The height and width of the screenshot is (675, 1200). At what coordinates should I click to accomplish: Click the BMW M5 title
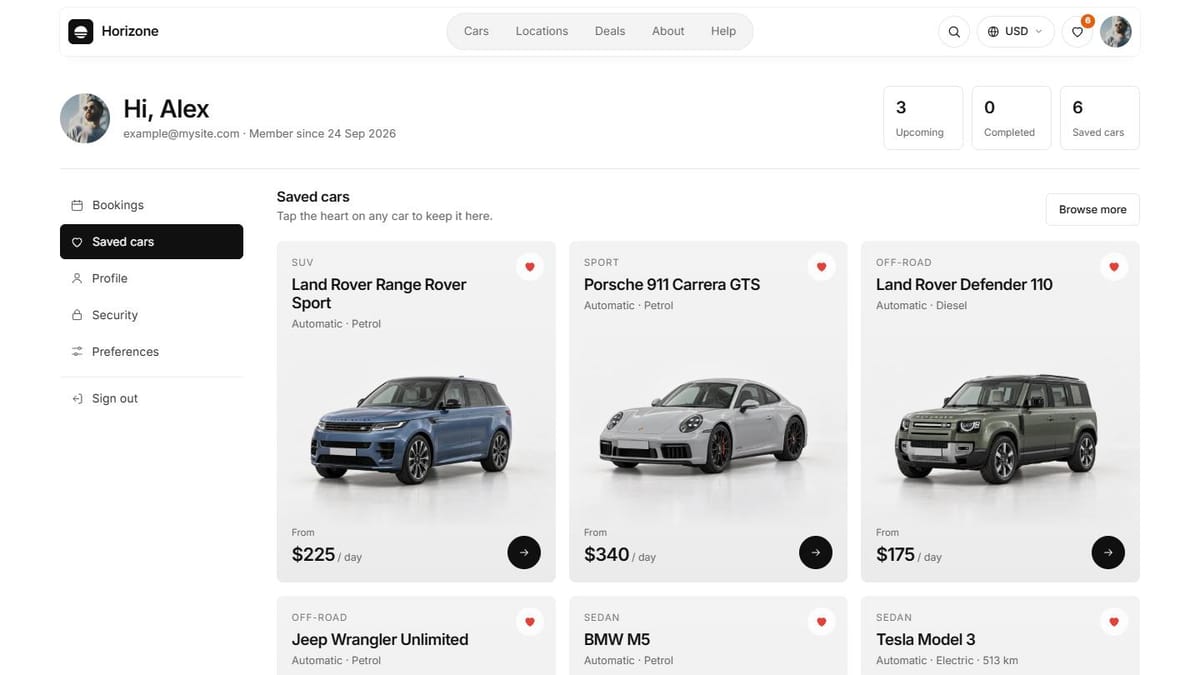pos(618,640)
